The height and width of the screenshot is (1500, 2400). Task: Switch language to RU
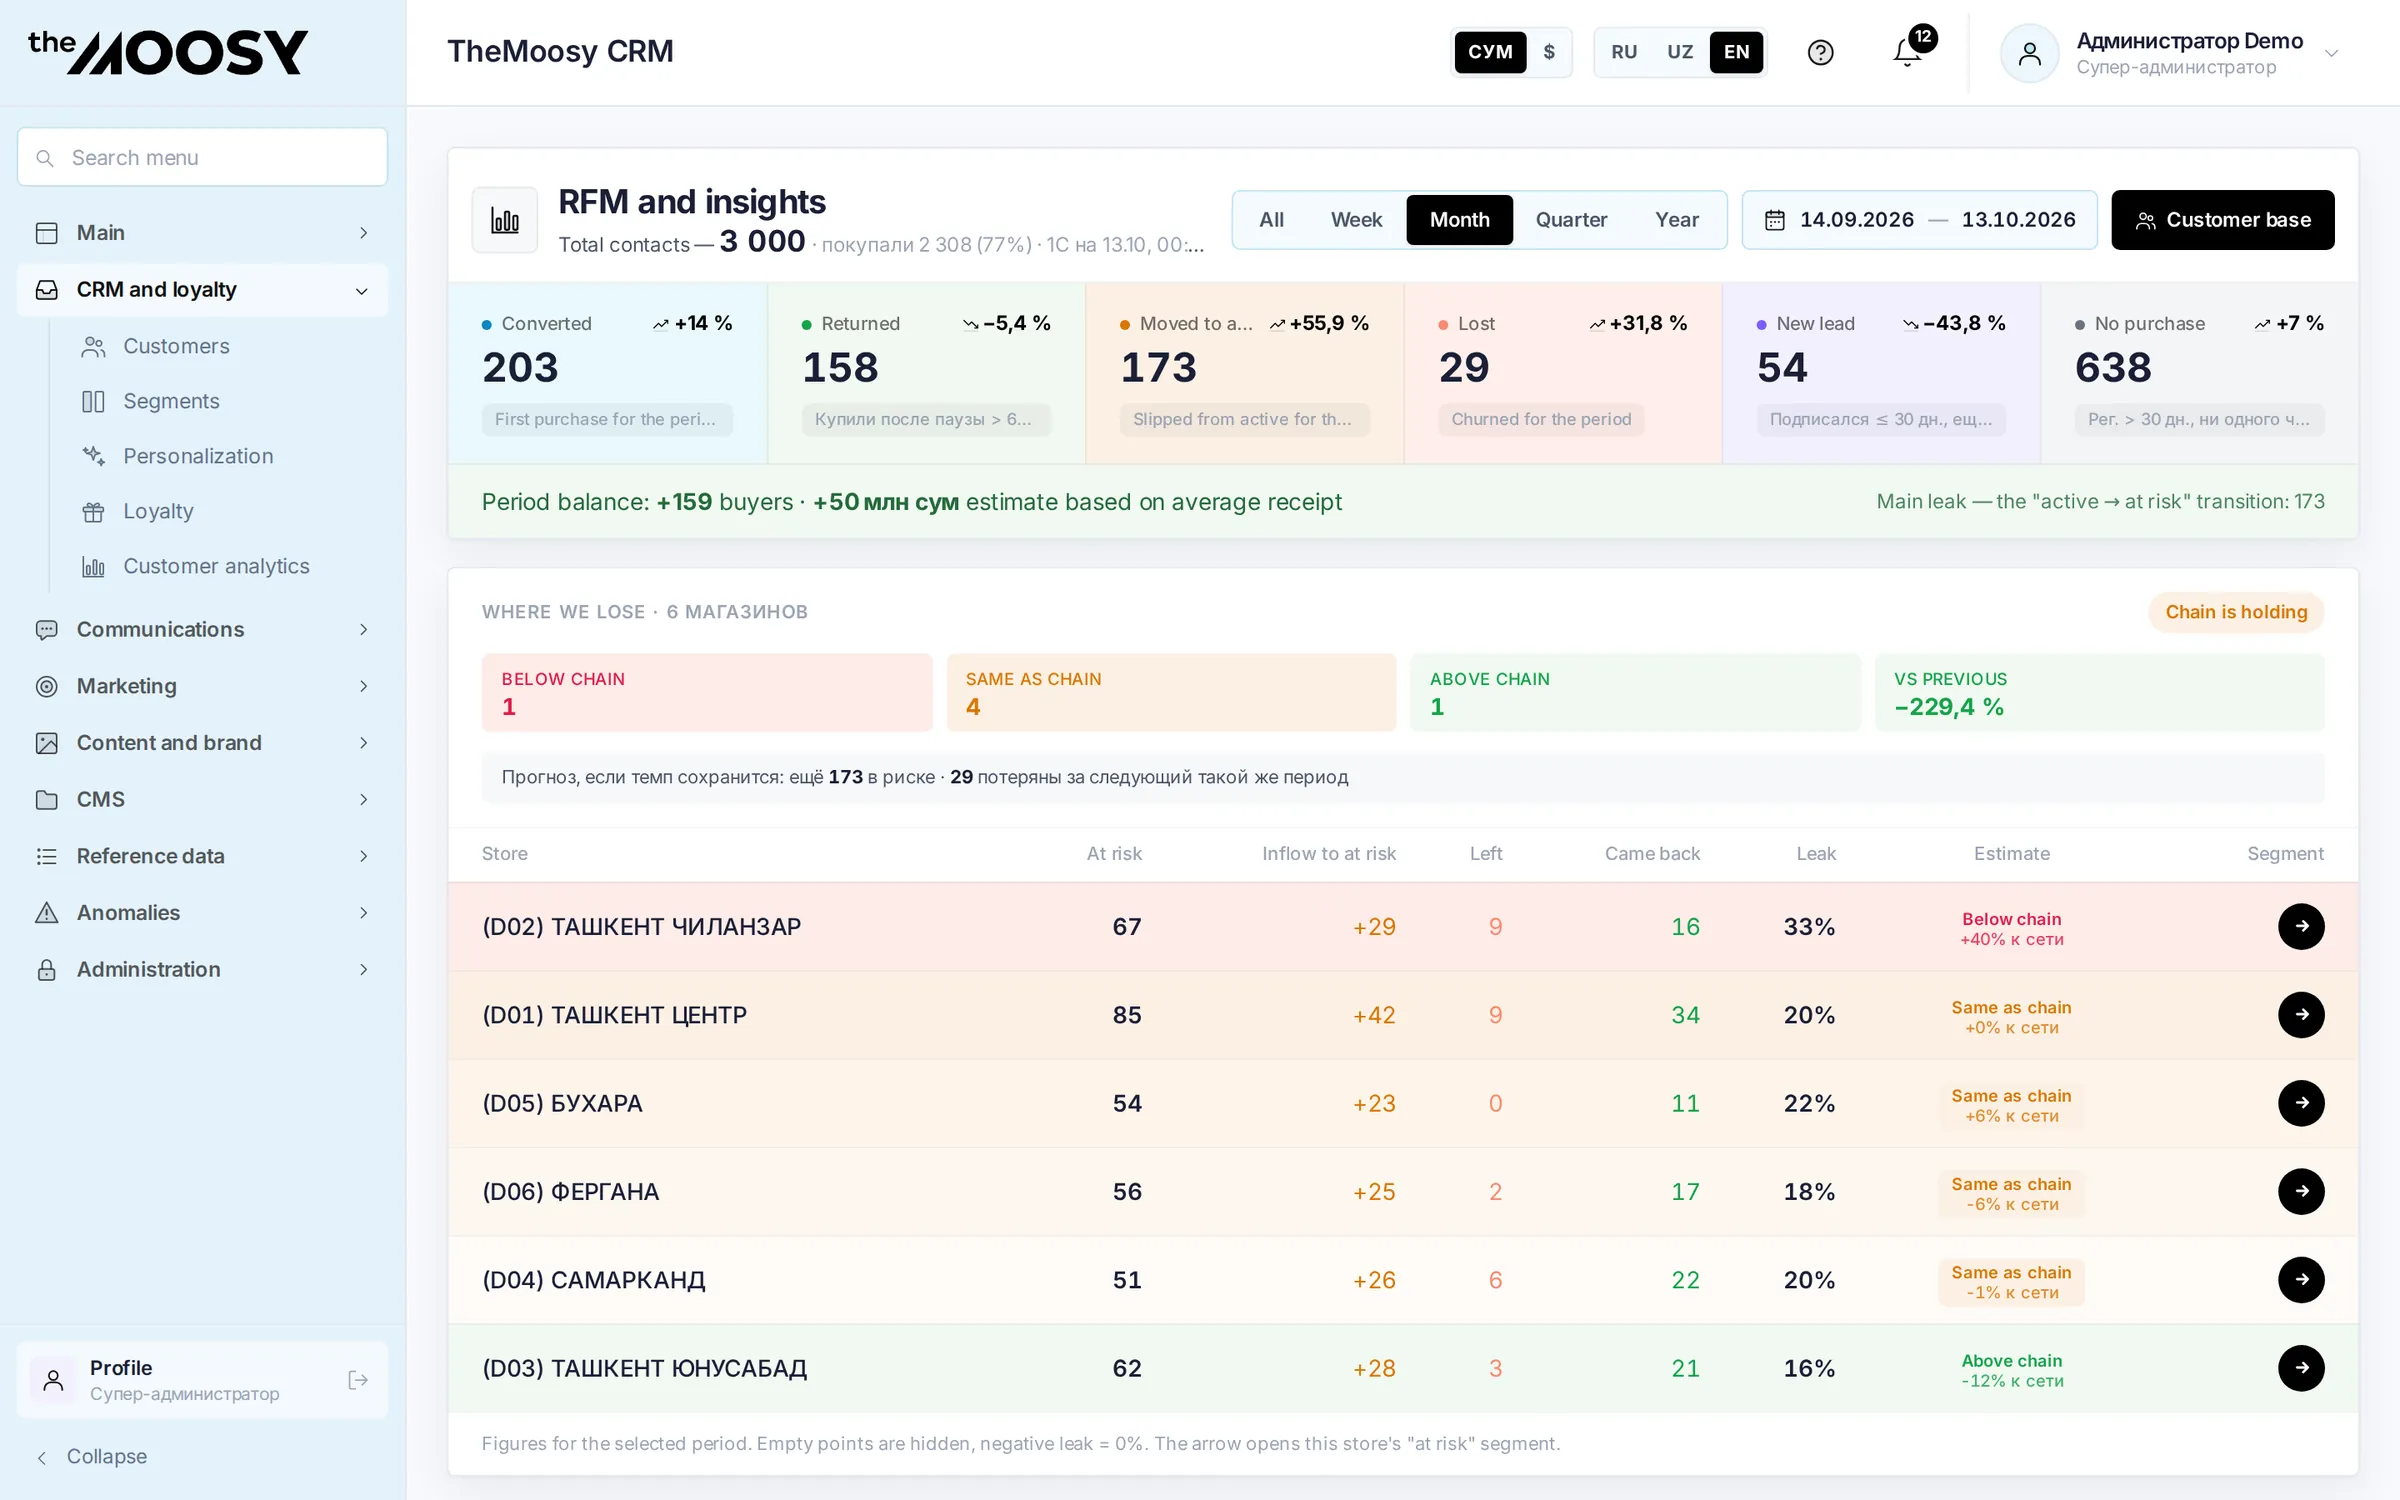tap(1624, 52)
